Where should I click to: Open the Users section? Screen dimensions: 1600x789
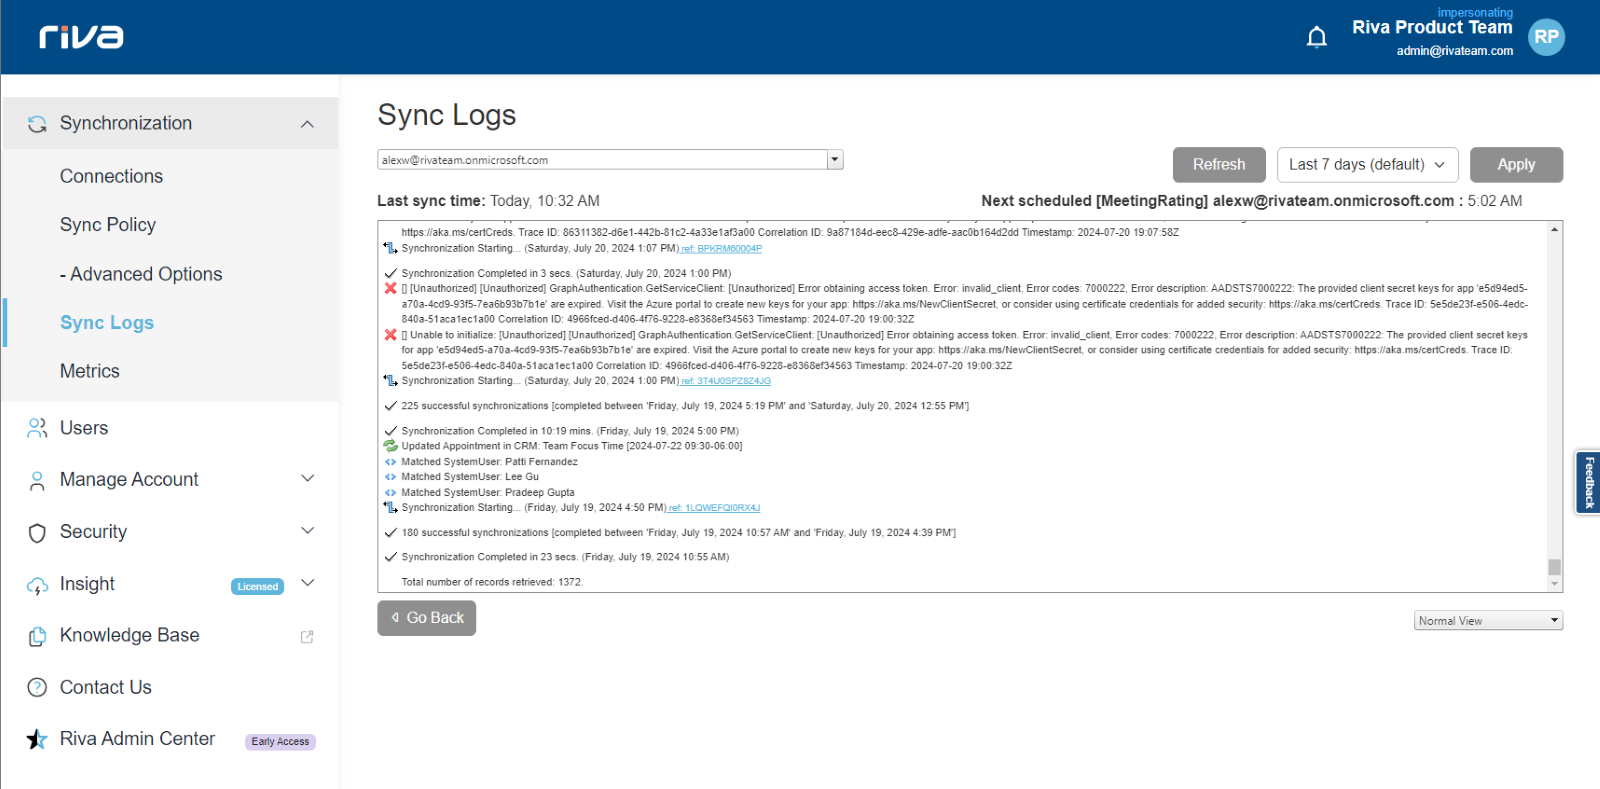click(x=84, y=428)
